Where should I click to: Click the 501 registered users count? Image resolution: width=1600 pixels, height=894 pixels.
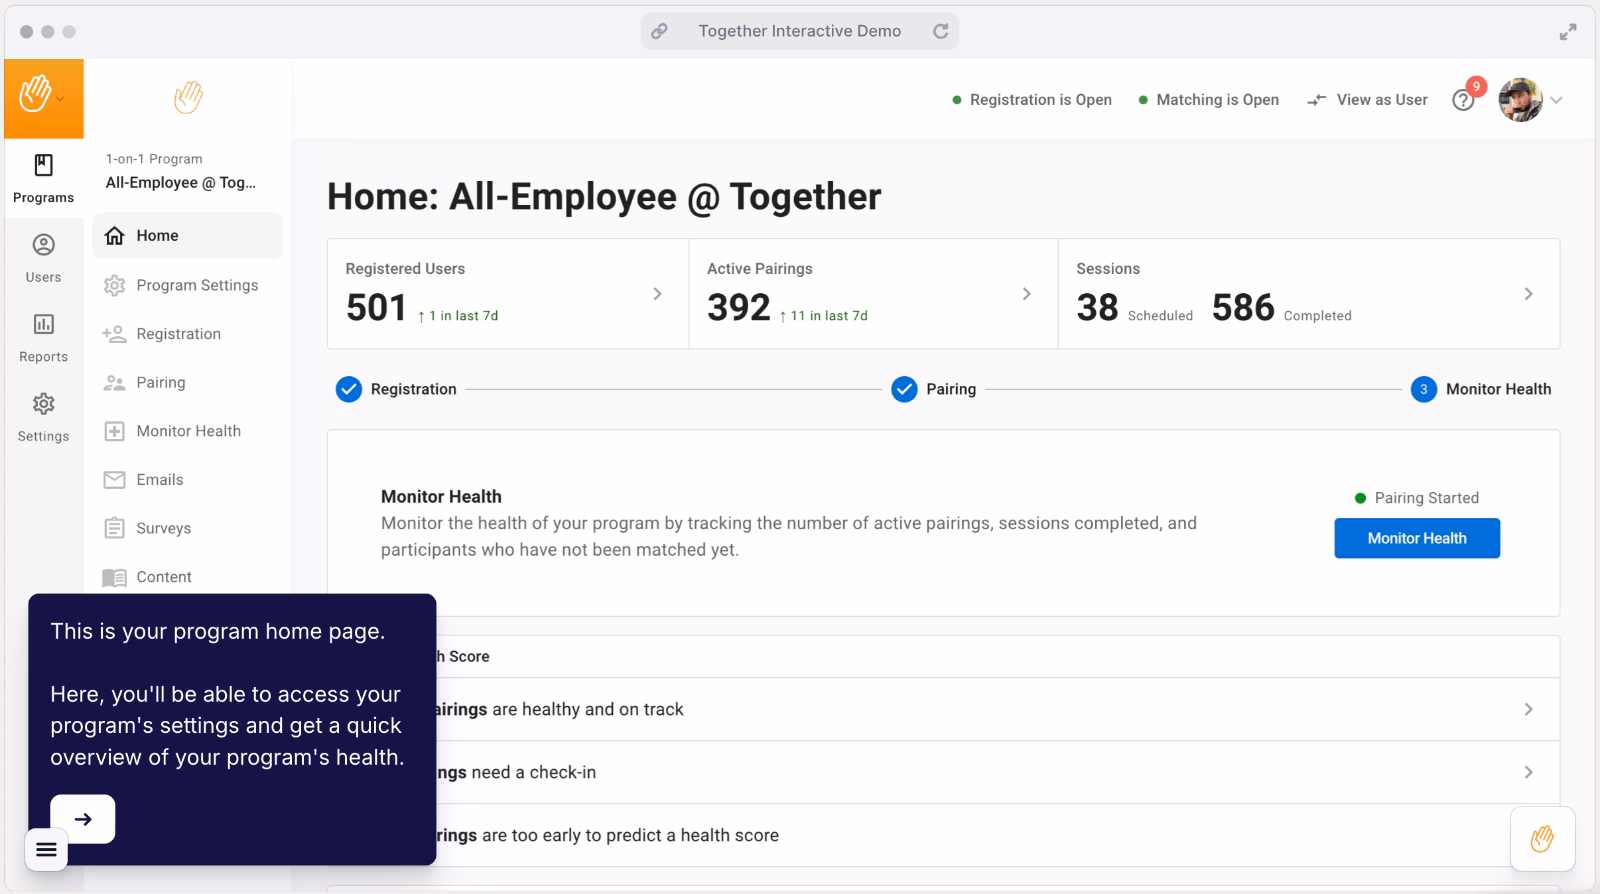coord(376,307)
